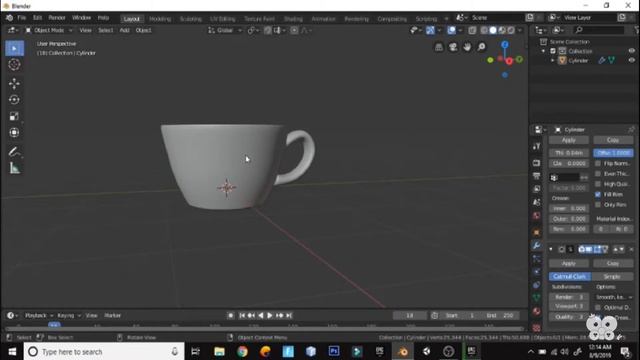This screenshot has height=360, width=640.
Task: Open the Active Tool properties tab
Action: click(x=537, y=147)
